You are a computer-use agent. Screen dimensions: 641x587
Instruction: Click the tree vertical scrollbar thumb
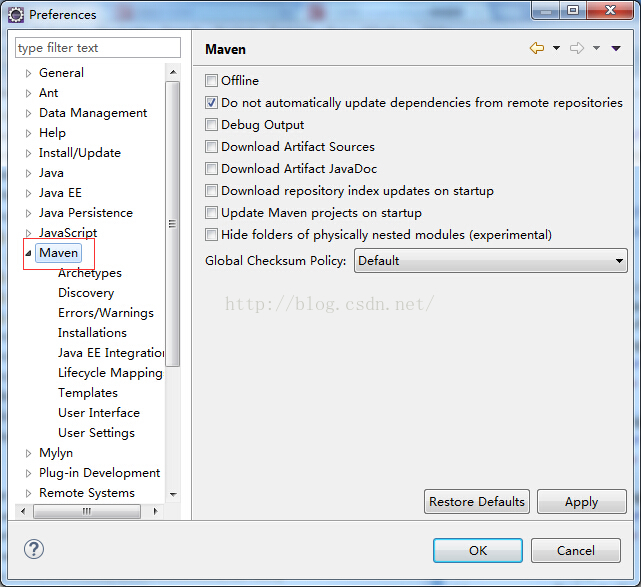(x=173, y=224)
